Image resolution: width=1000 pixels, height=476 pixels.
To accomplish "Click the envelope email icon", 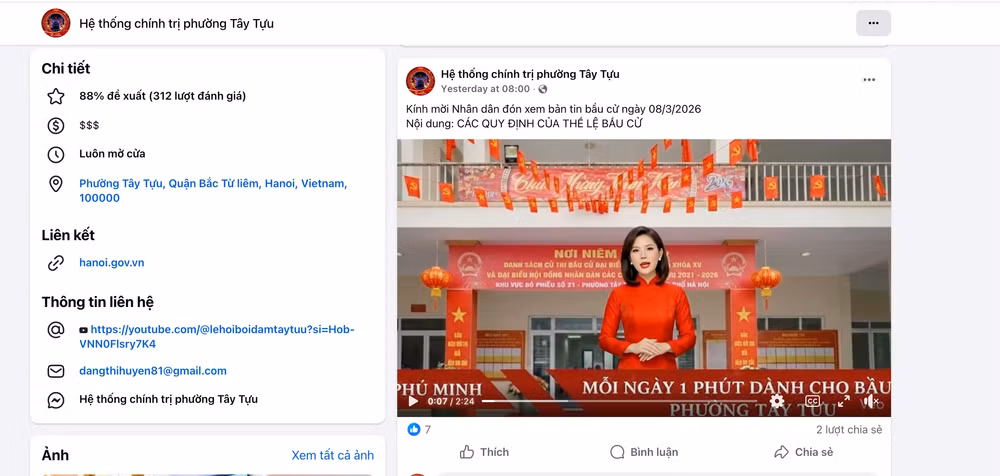I will [56, 371].
